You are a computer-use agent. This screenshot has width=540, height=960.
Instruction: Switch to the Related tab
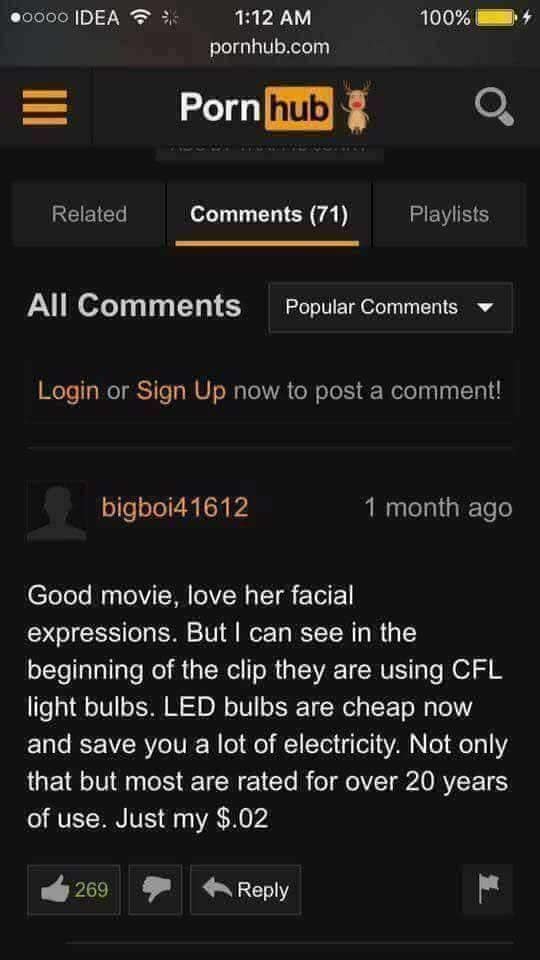(89, 214)
